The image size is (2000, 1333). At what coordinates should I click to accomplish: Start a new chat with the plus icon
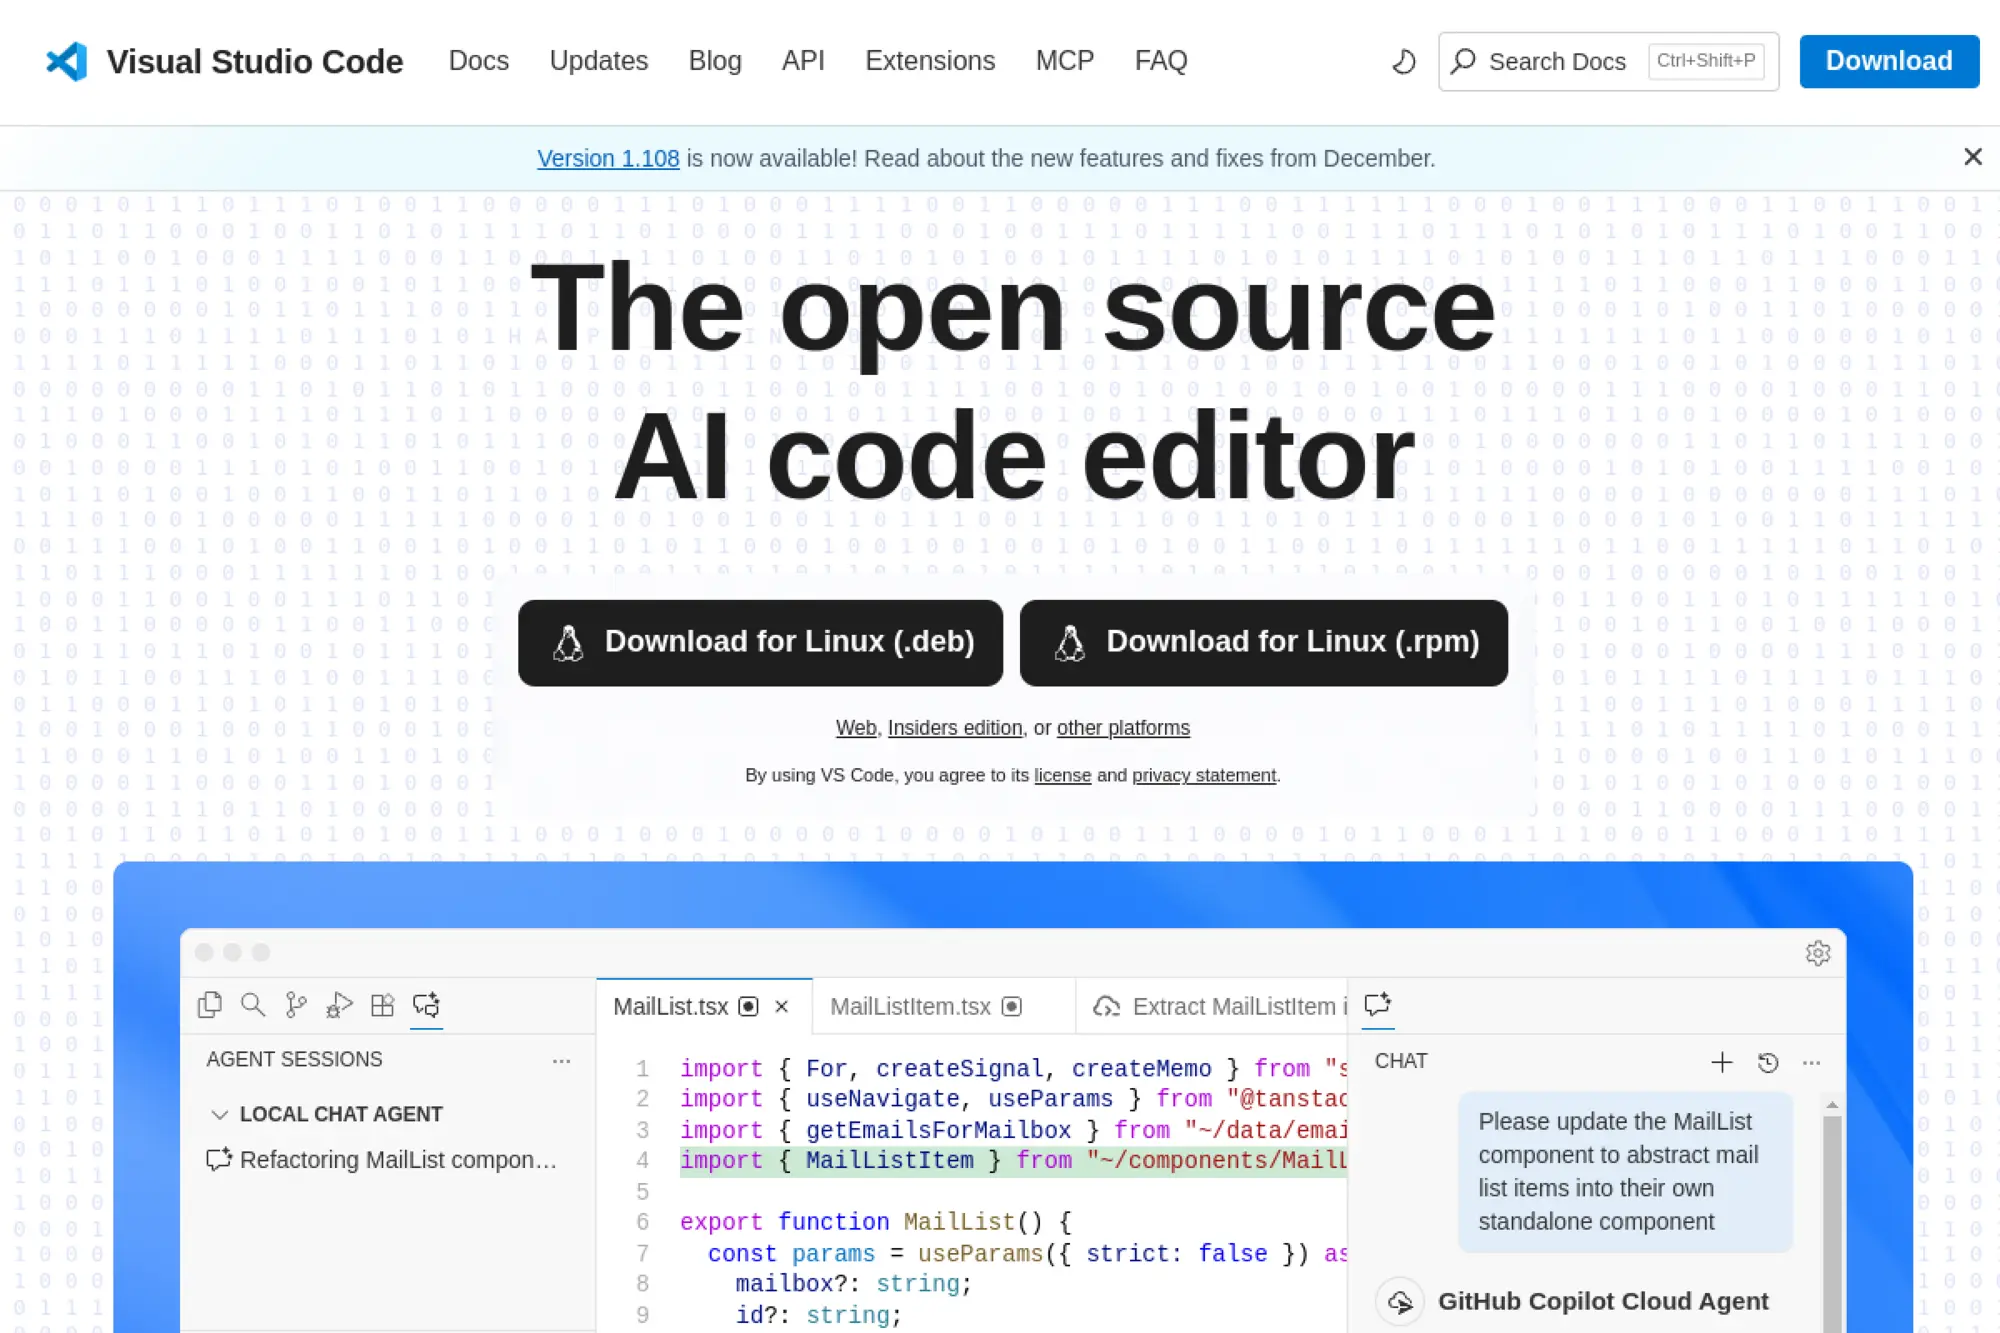tap(1722, 1062)
